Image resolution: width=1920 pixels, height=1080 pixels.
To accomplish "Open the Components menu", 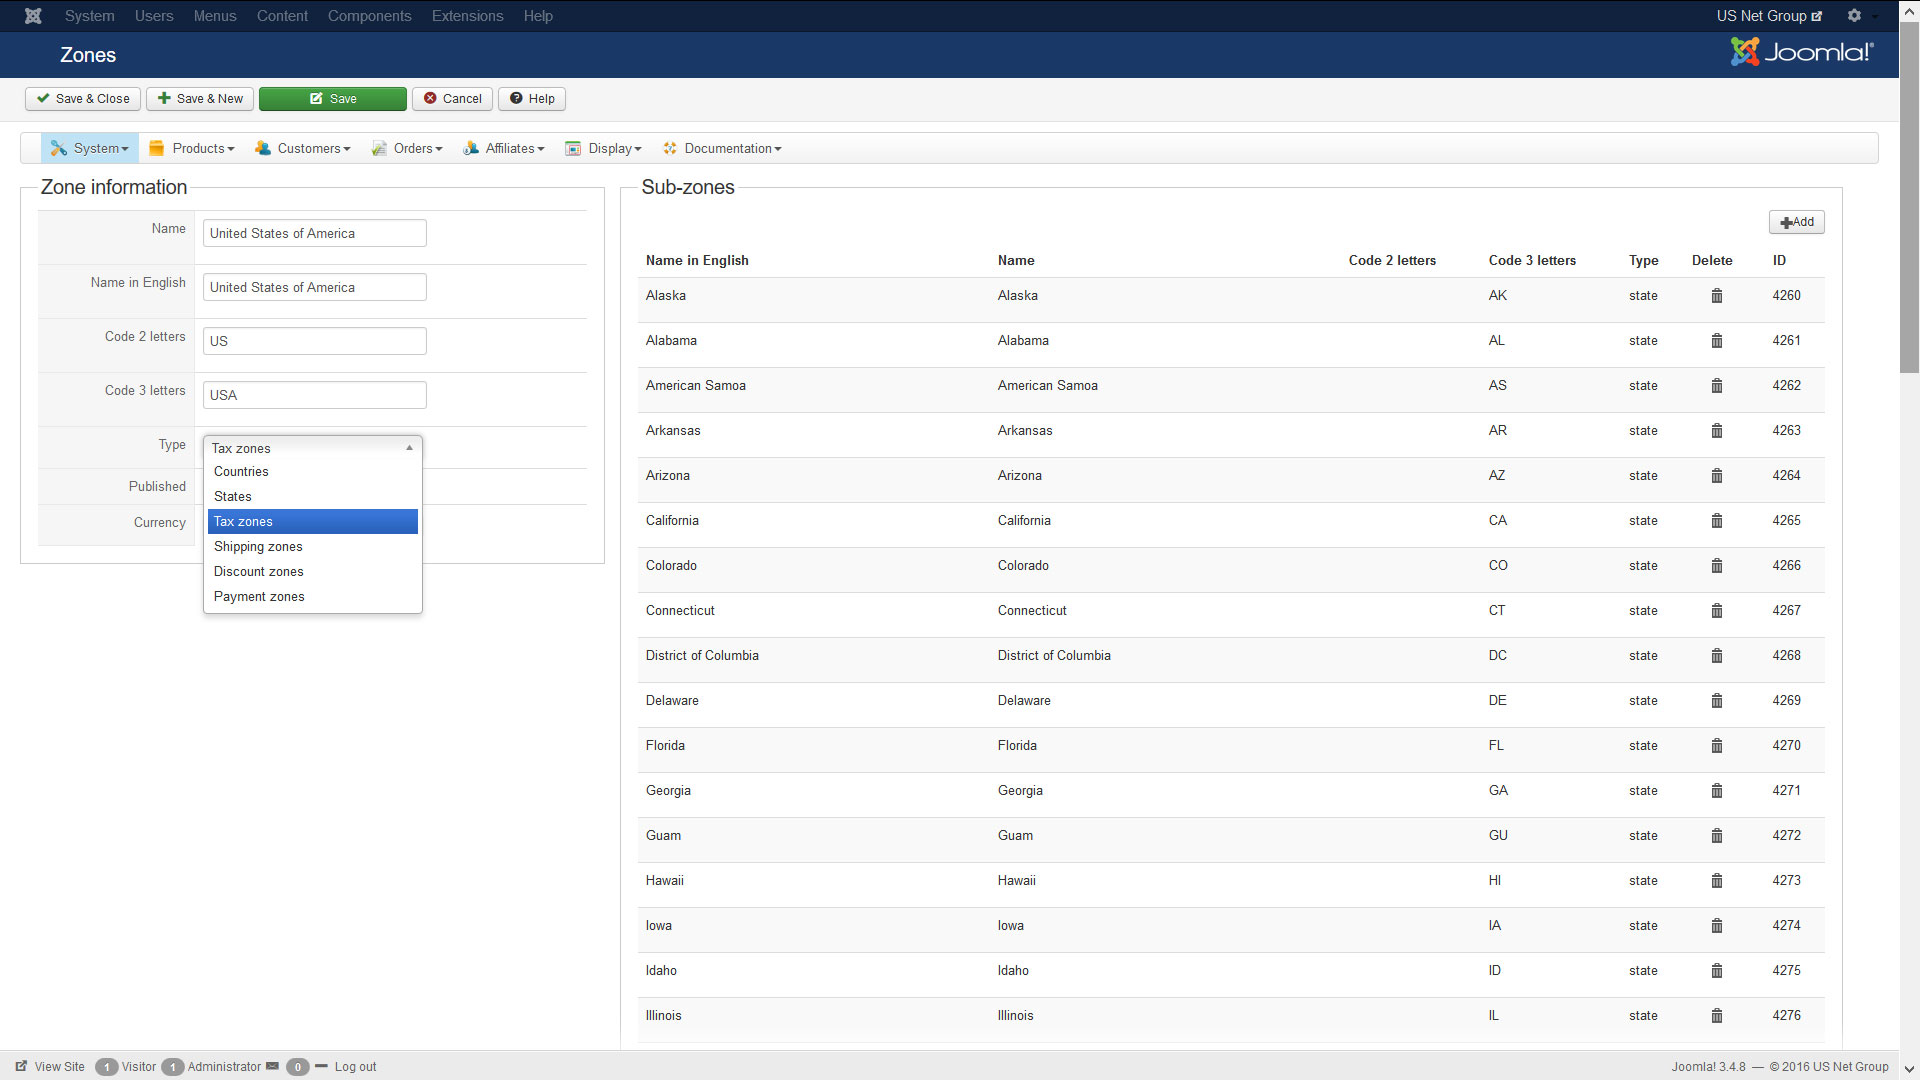I will (x=369, y=16).
